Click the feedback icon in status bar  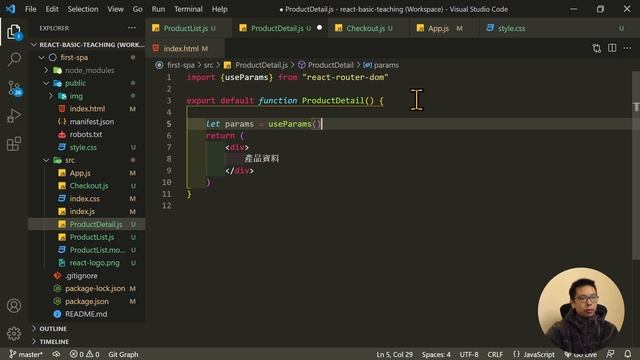pos(611,354)
